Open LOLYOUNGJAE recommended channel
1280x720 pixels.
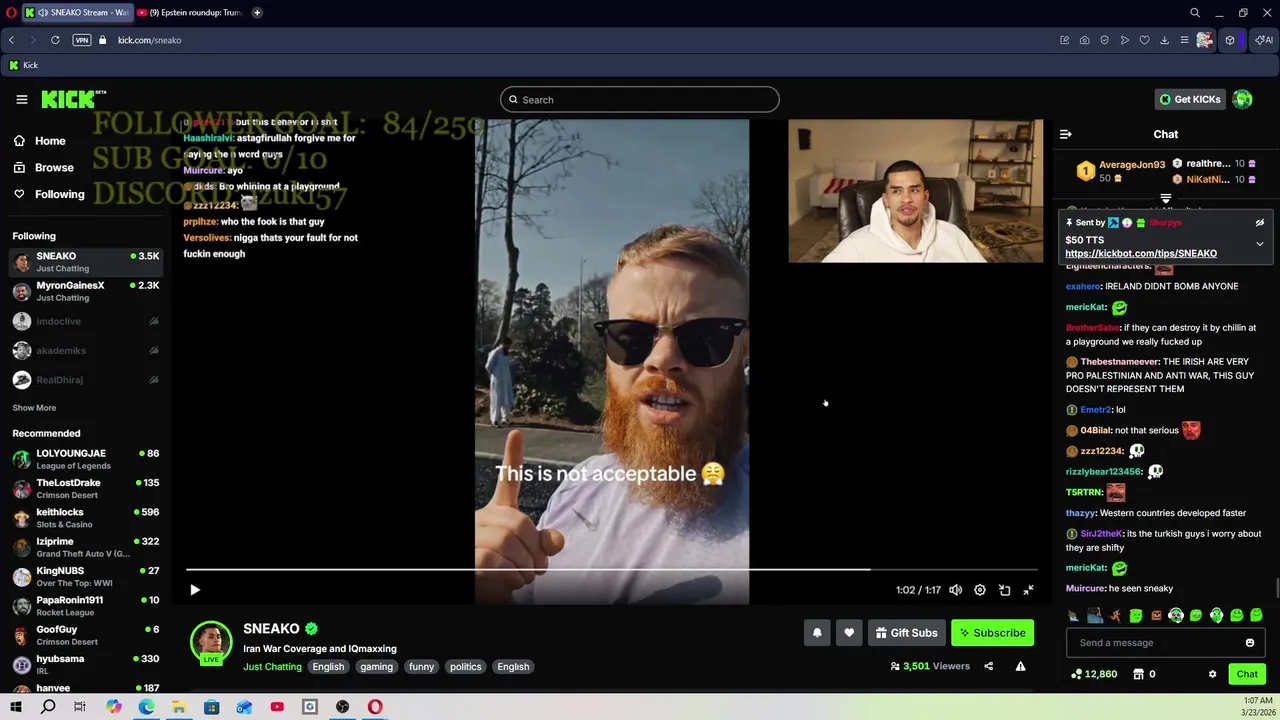[x=86, y=459]
